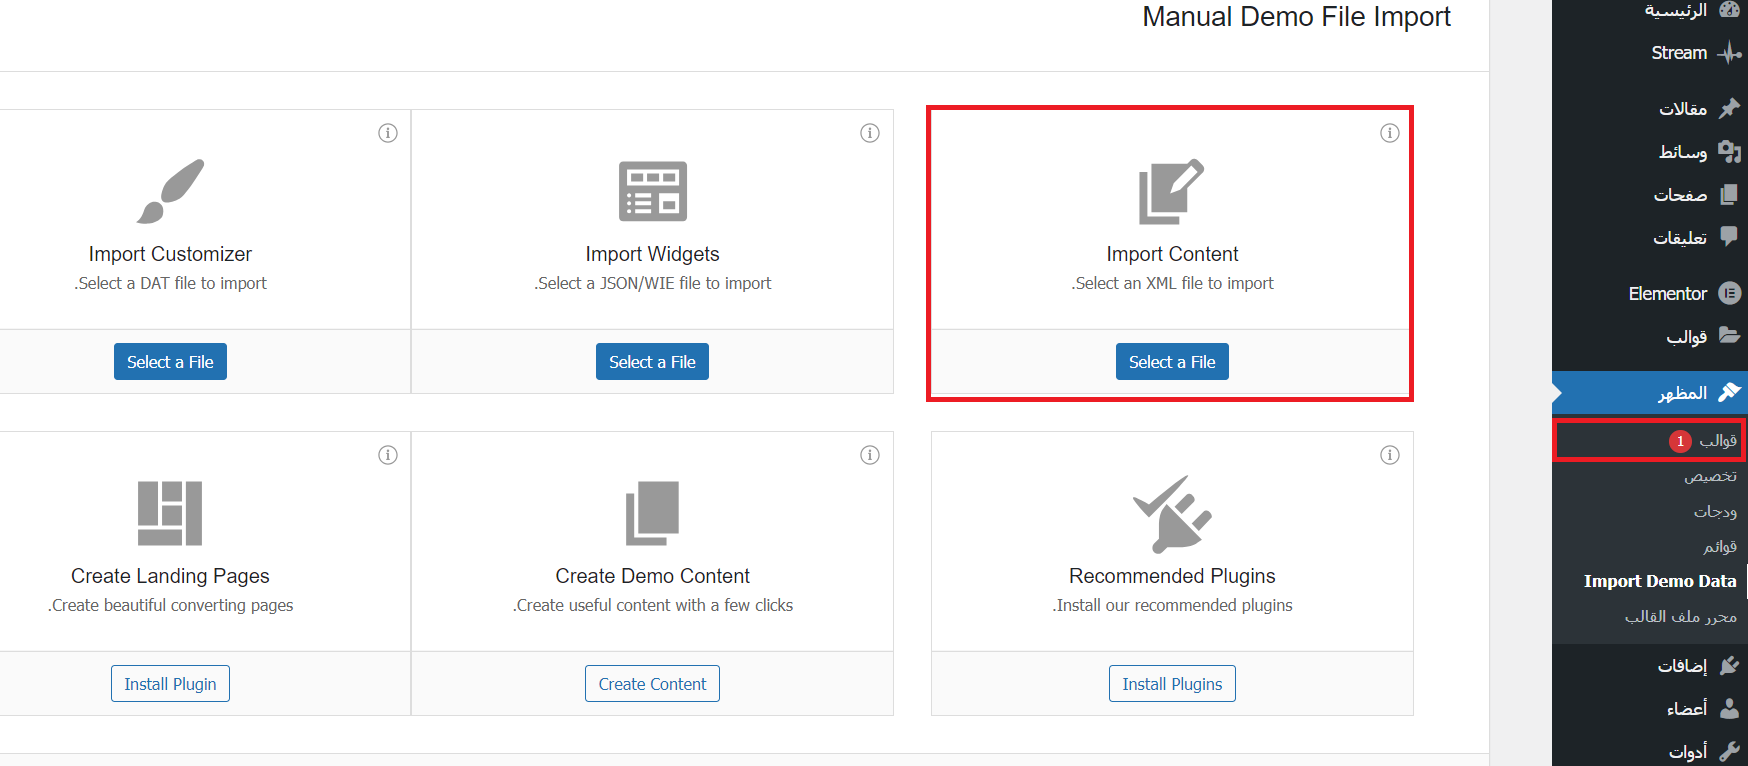Image resolution: width=1748 pixels, height=766 pixels.
Task: Open the Stream menu in sidebar
Action: point(1679,53)
